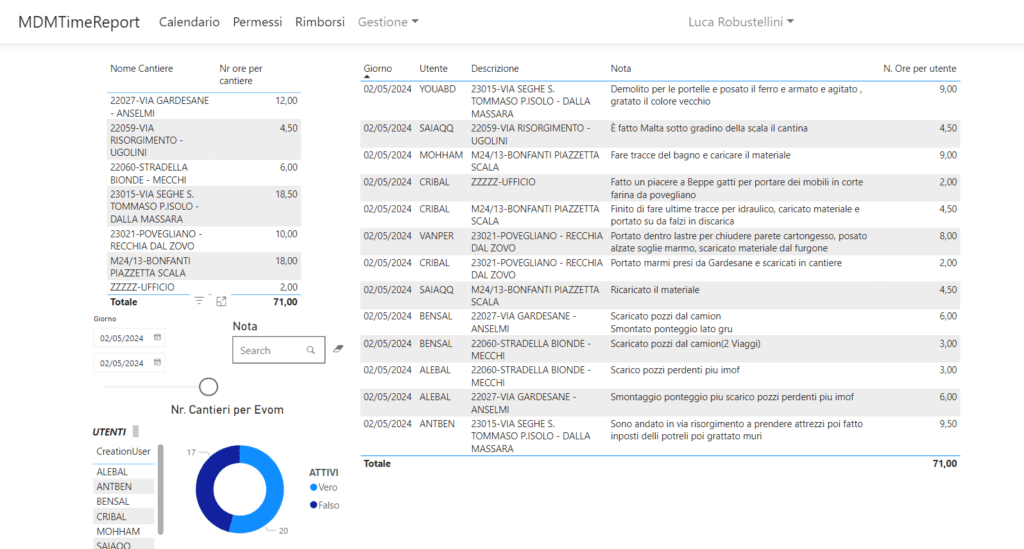Click the Falso legend dot
This screenshot has width=1024, height=549.
pos(313,505)
